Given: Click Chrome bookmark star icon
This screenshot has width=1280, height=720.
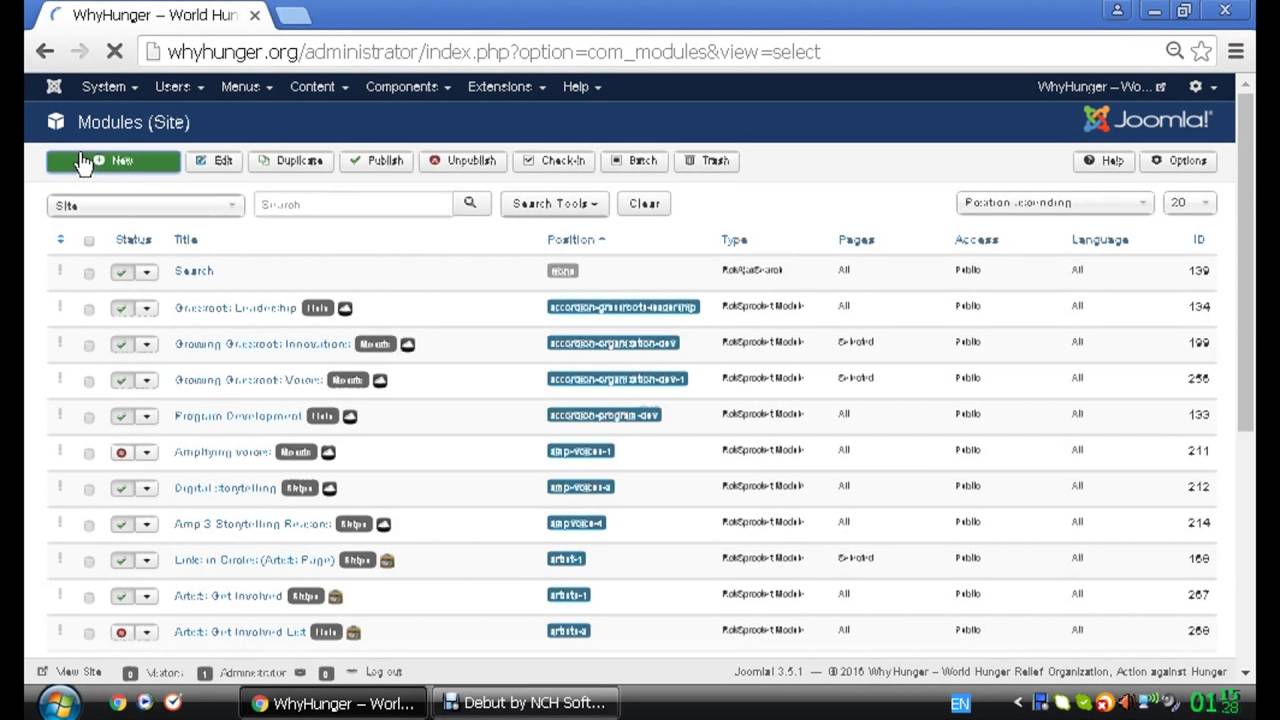Looking at the screenshot, I should tap(1201, 51).
